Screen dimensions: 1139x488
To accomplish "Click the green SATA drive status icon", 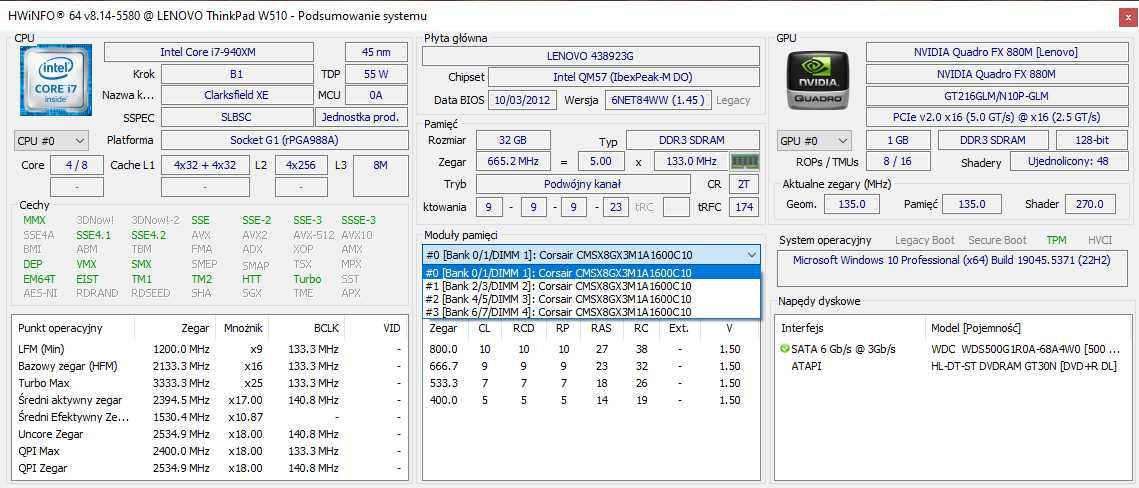I will 785,349.
